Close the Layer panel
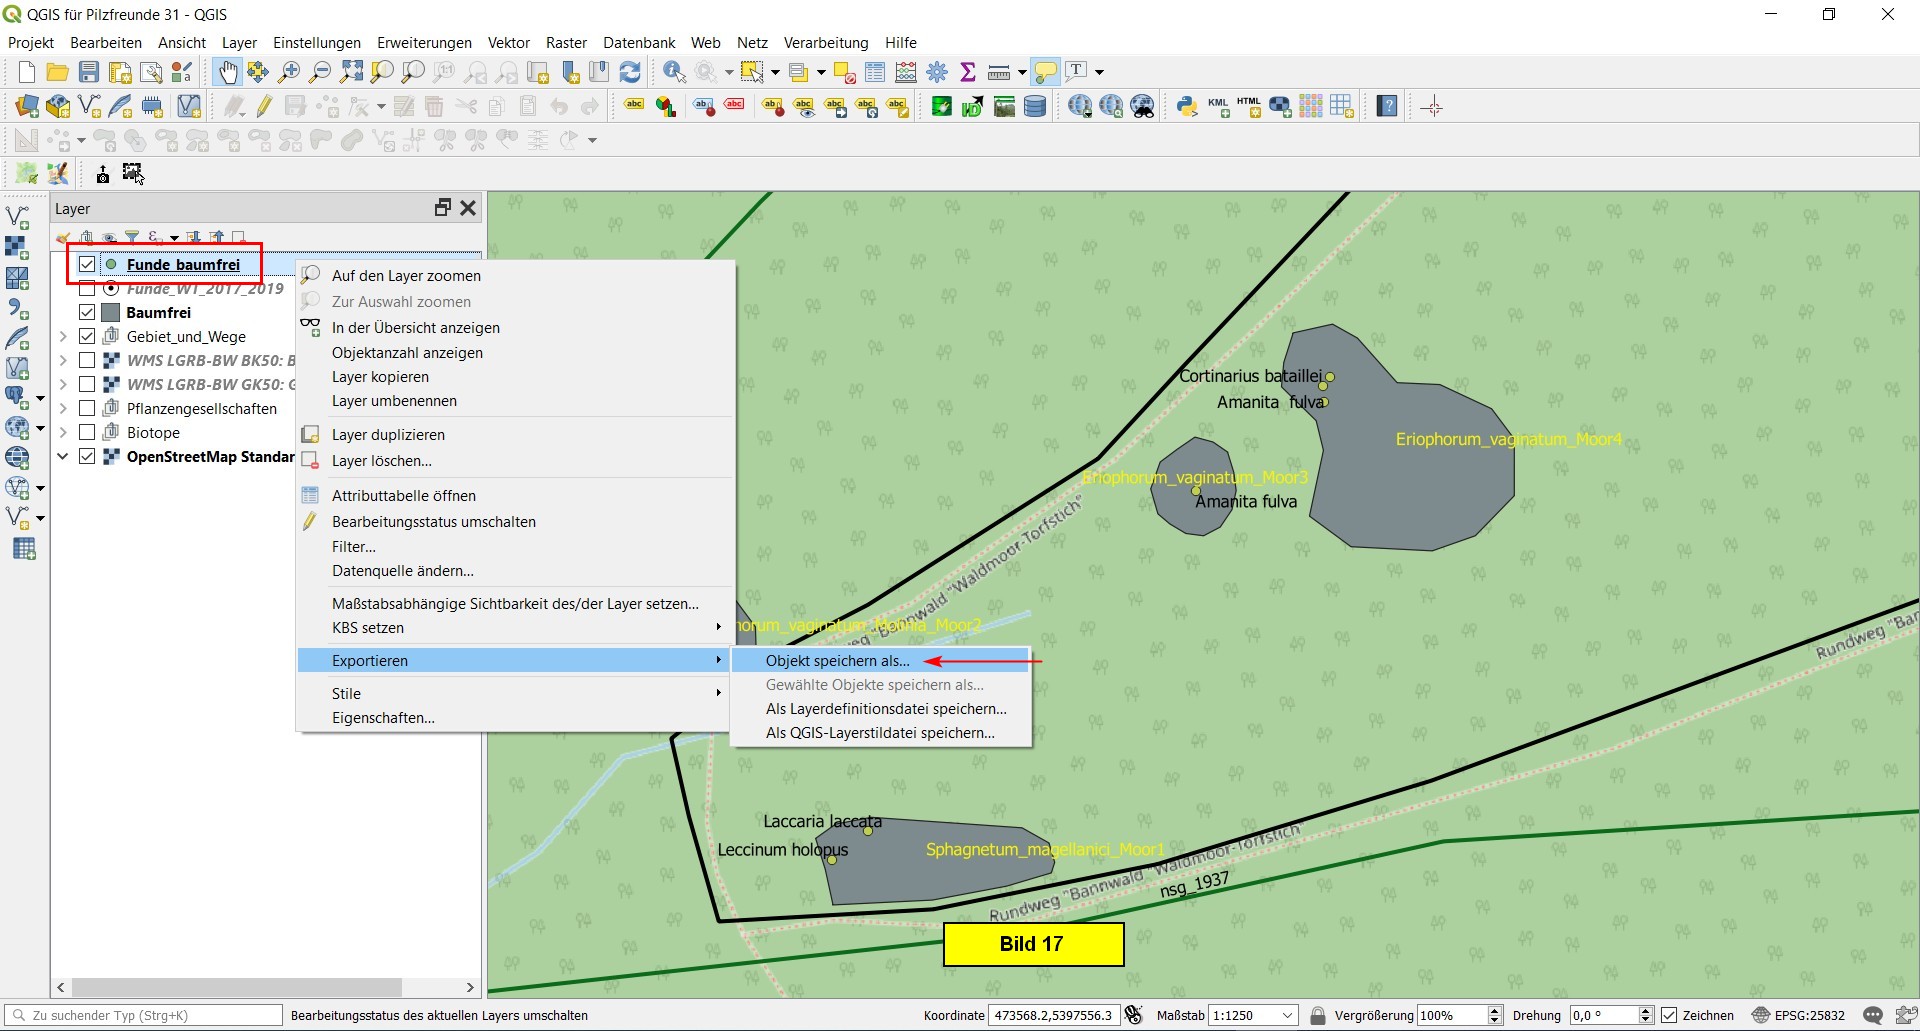 click(x=468, y=208)
